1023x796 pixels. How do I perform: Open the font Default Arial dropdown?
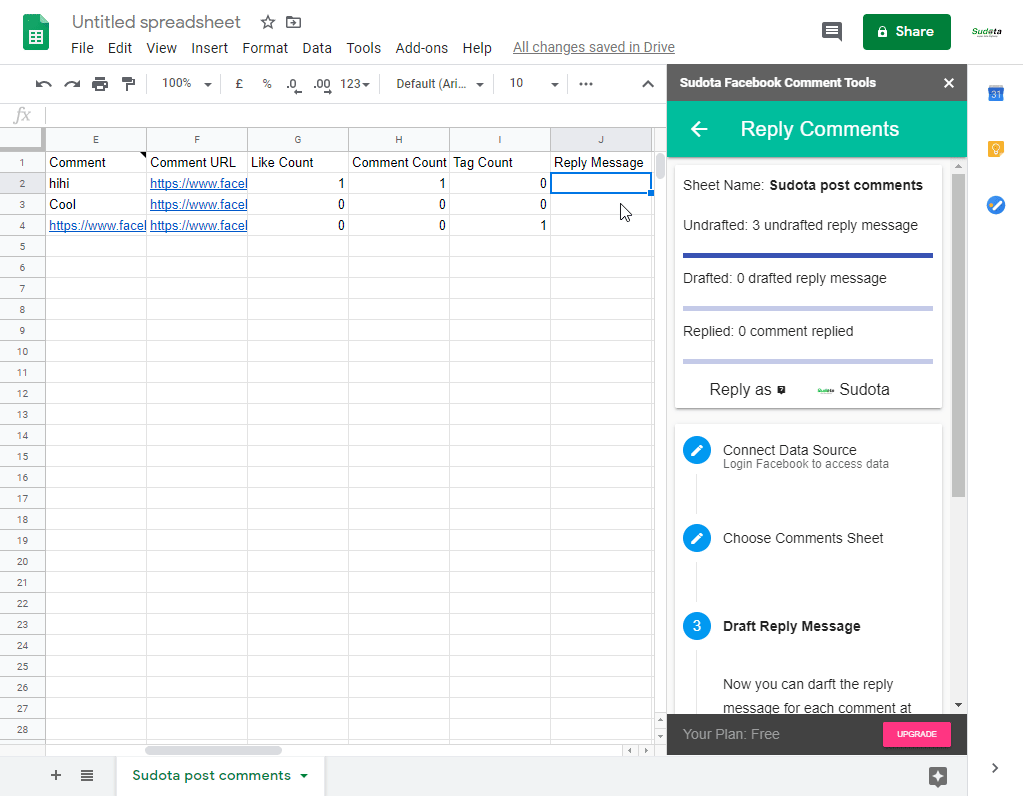pyautogui.click(x=440, y=84)
